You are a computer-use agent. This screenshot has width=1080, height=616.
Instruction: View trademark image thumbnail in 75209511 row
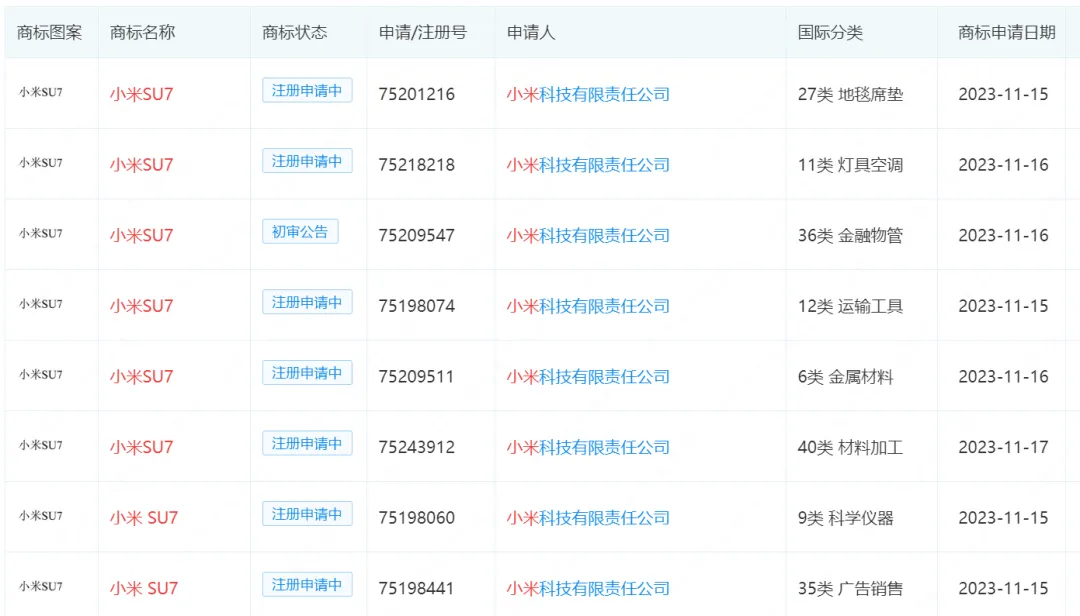pos(41,375)
